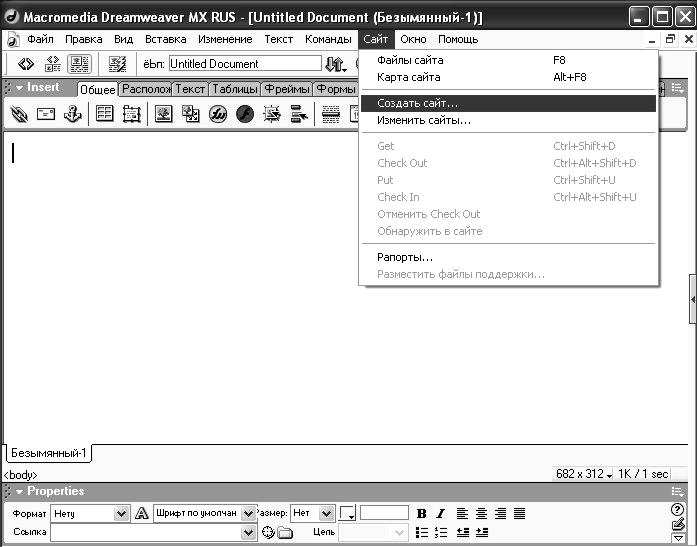Select the body tag selector
Screen dimensions: 697x547
tap(20, 475)
